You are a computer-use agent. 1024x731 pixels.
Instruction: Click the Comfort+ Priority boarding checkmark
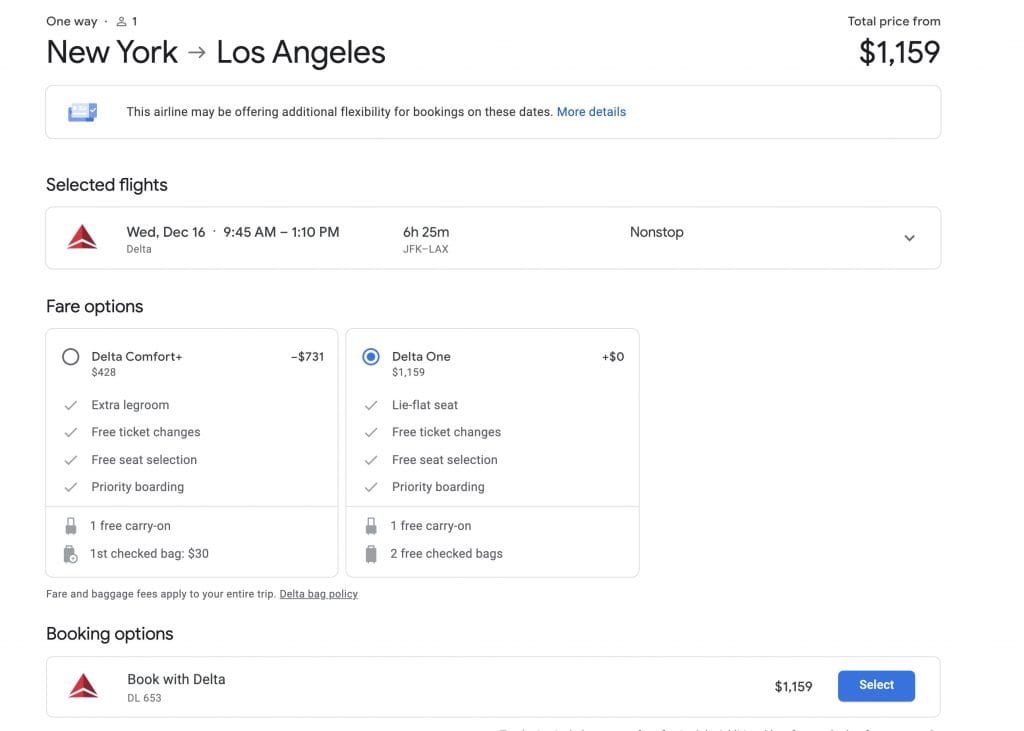pyautogui.click(x=71, y=487)
